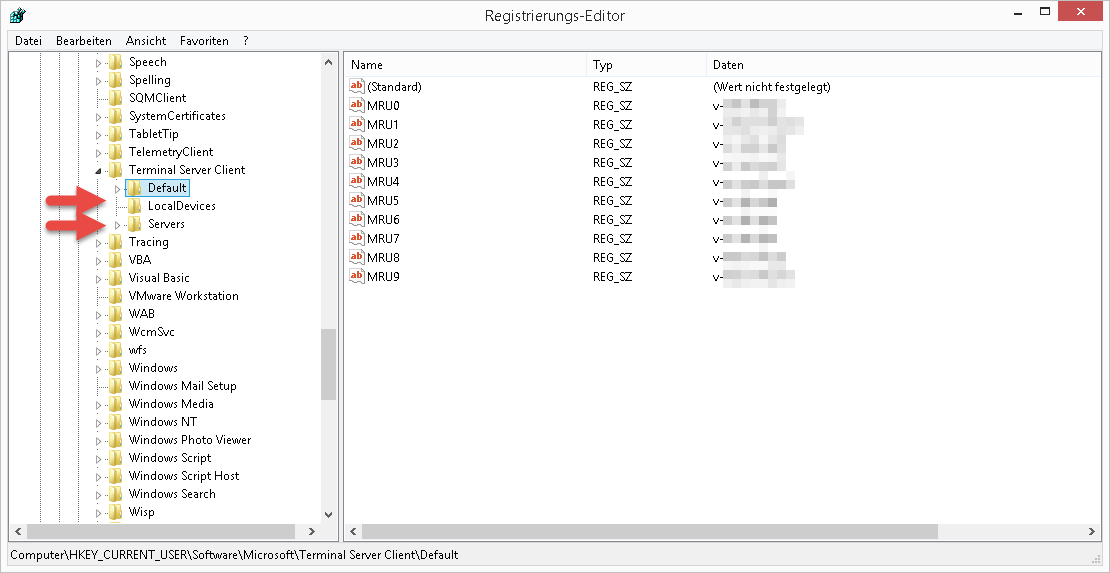Click the string value icon of MRU0
Viewport: 1110px width, 573px height.
(357, 106)
